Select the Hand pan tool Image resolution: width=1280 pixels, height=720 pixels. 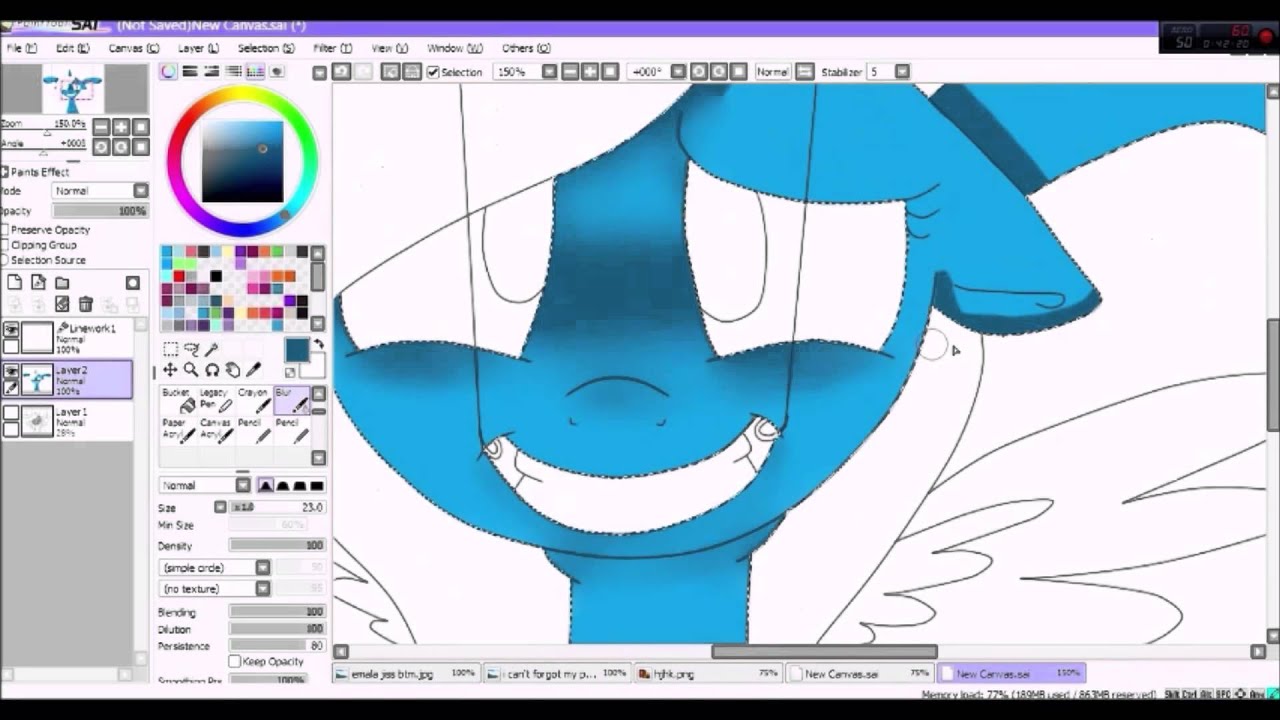click(232, 370)
